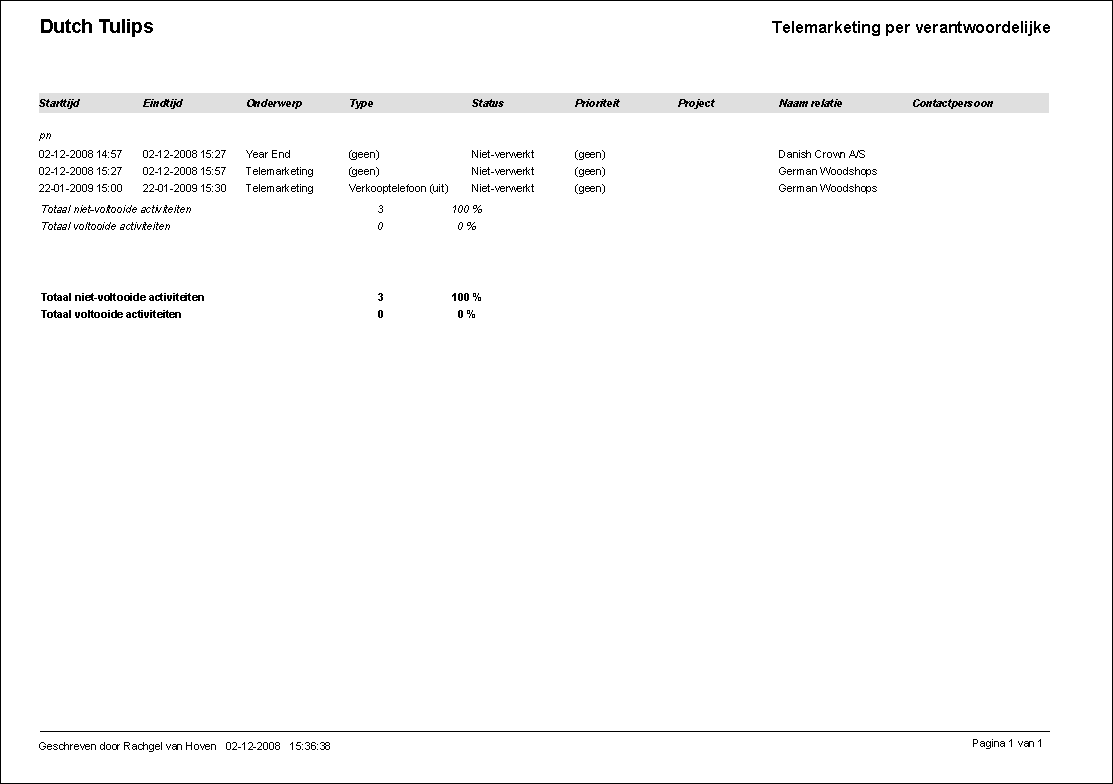Select the 'Starttijd' column header
Image resolution: width=1113 pixels, height=784 pixels.
pos(59,104)
